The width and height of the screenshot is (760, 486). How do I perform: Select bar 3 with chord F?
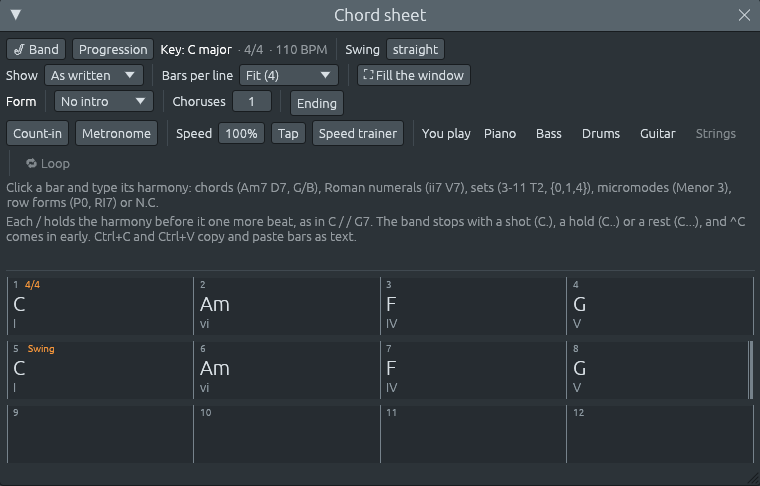click(x=473, y=306)
